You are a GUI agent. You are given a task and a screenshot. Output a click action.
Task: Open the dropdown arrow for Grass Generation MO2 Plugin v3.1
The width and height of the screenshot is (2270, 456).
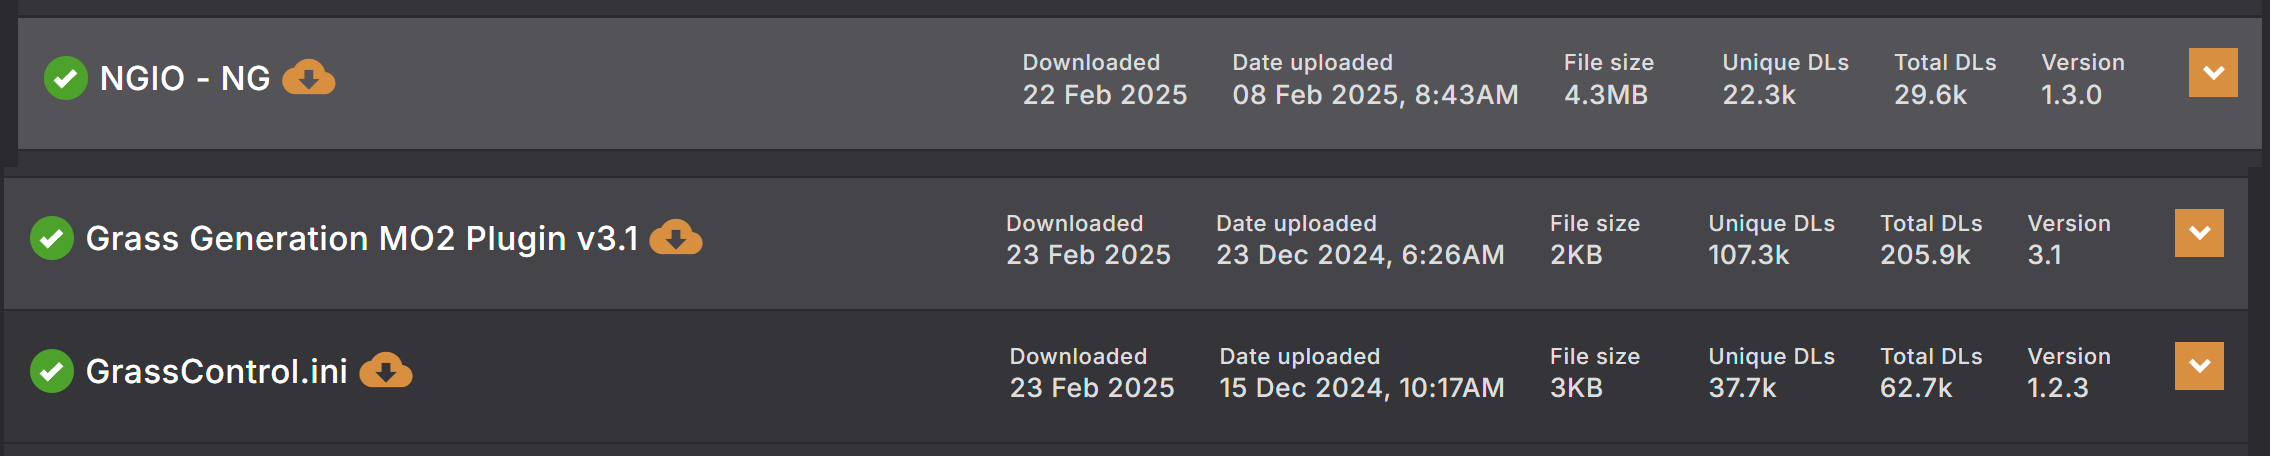pyautogui.click(x=2199, y=233)
